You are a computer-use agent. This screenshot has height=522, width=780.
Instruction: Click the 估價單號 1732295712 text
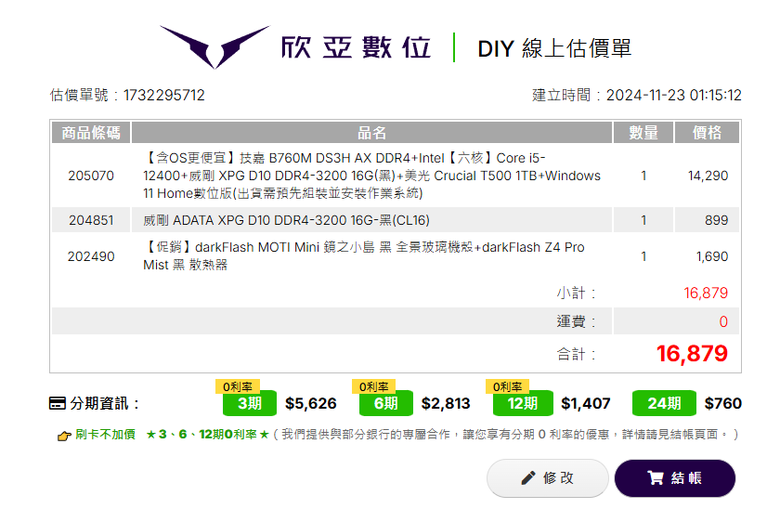127,95
